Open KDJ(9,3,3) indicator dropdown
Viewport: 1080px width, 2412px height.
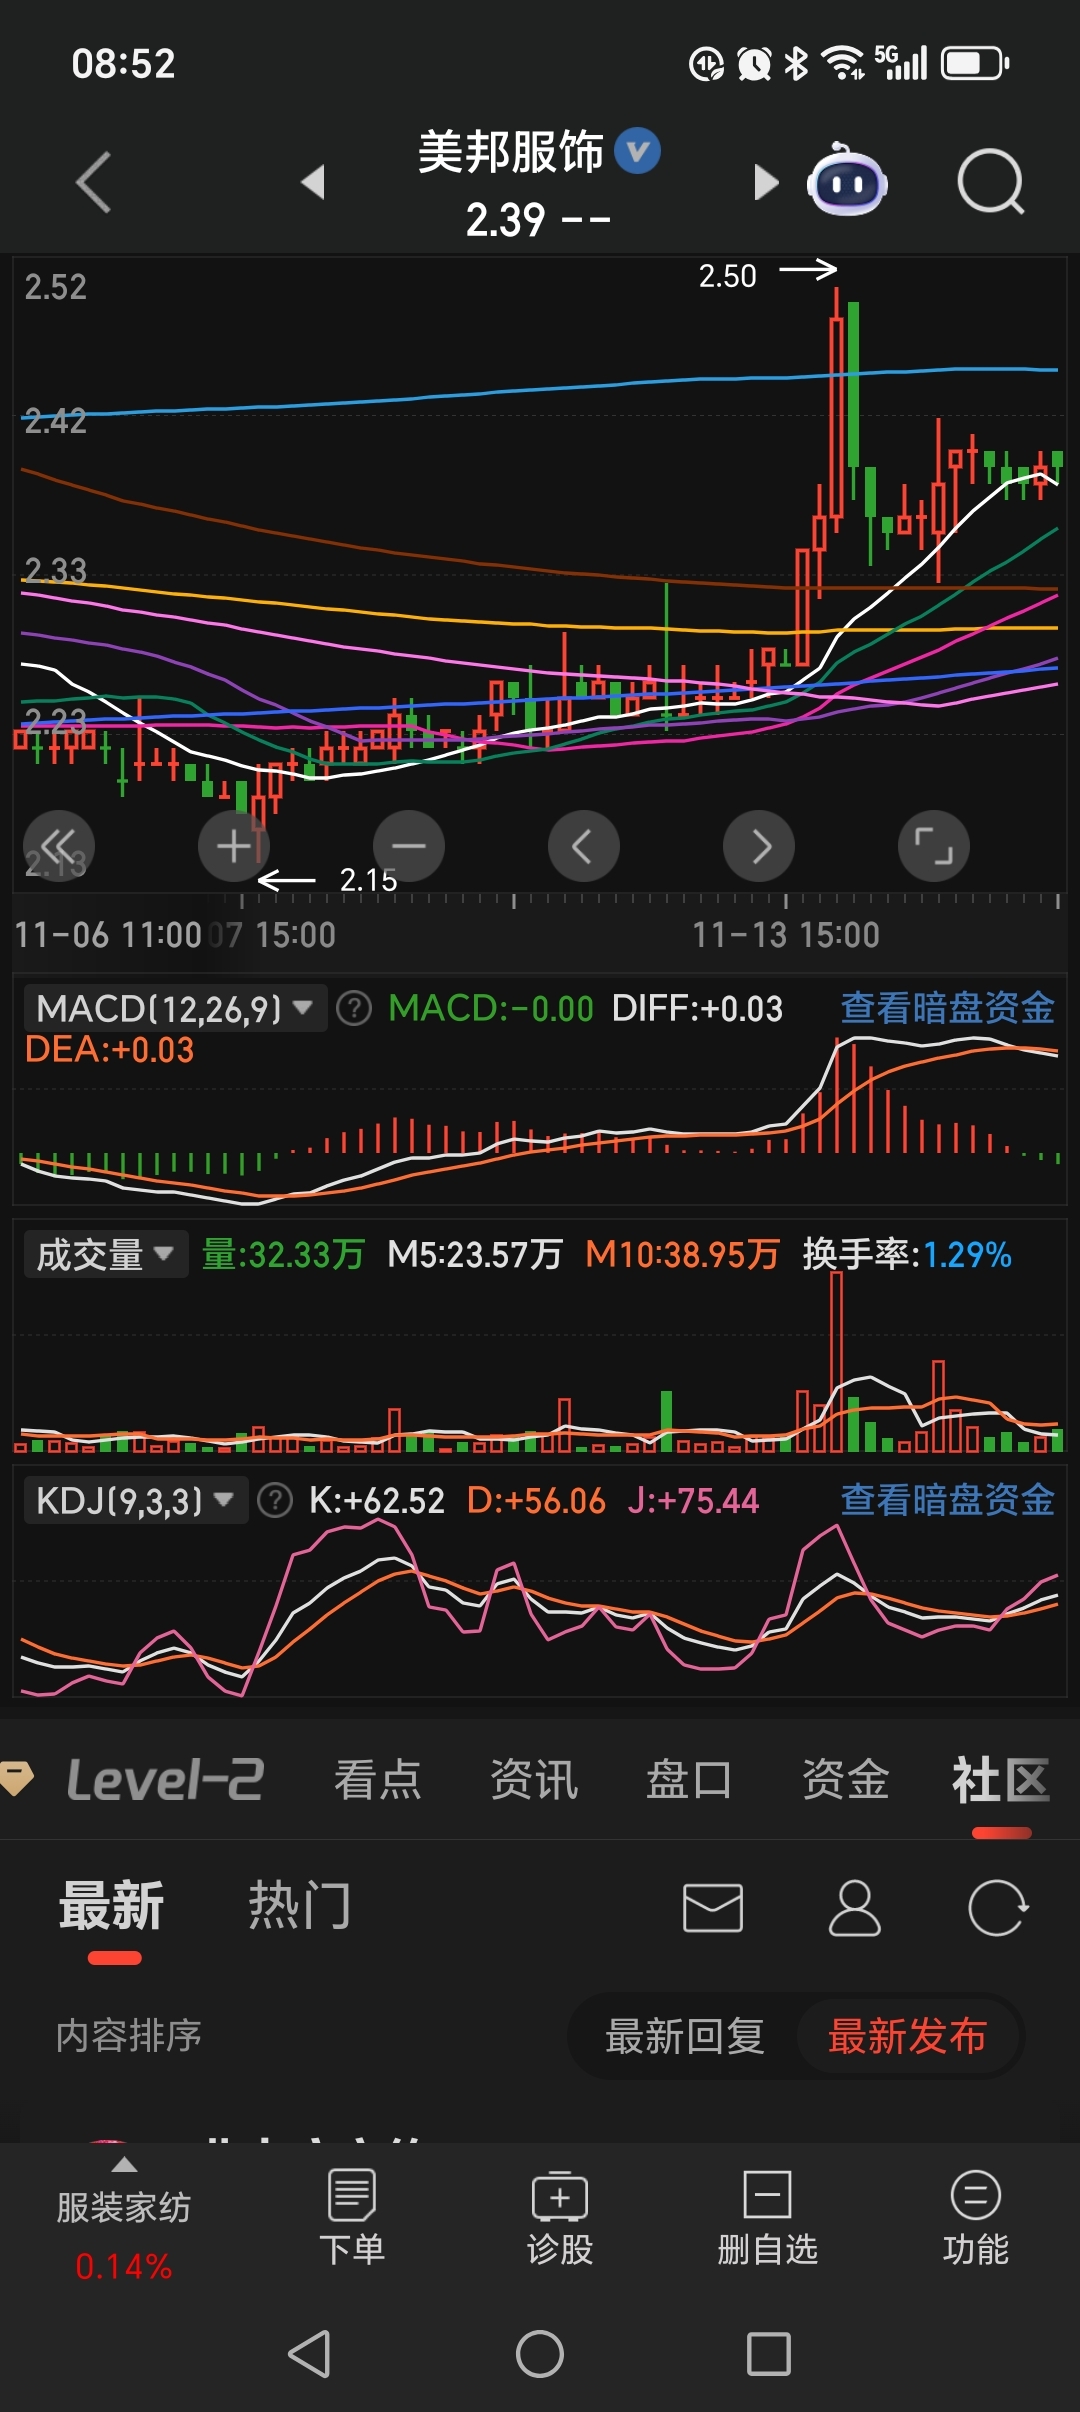pos(136,1500)
